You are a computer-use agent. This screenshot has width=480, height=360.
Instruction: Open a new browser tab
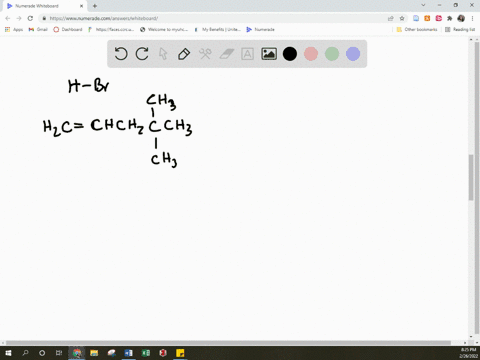tap(95, 6)
